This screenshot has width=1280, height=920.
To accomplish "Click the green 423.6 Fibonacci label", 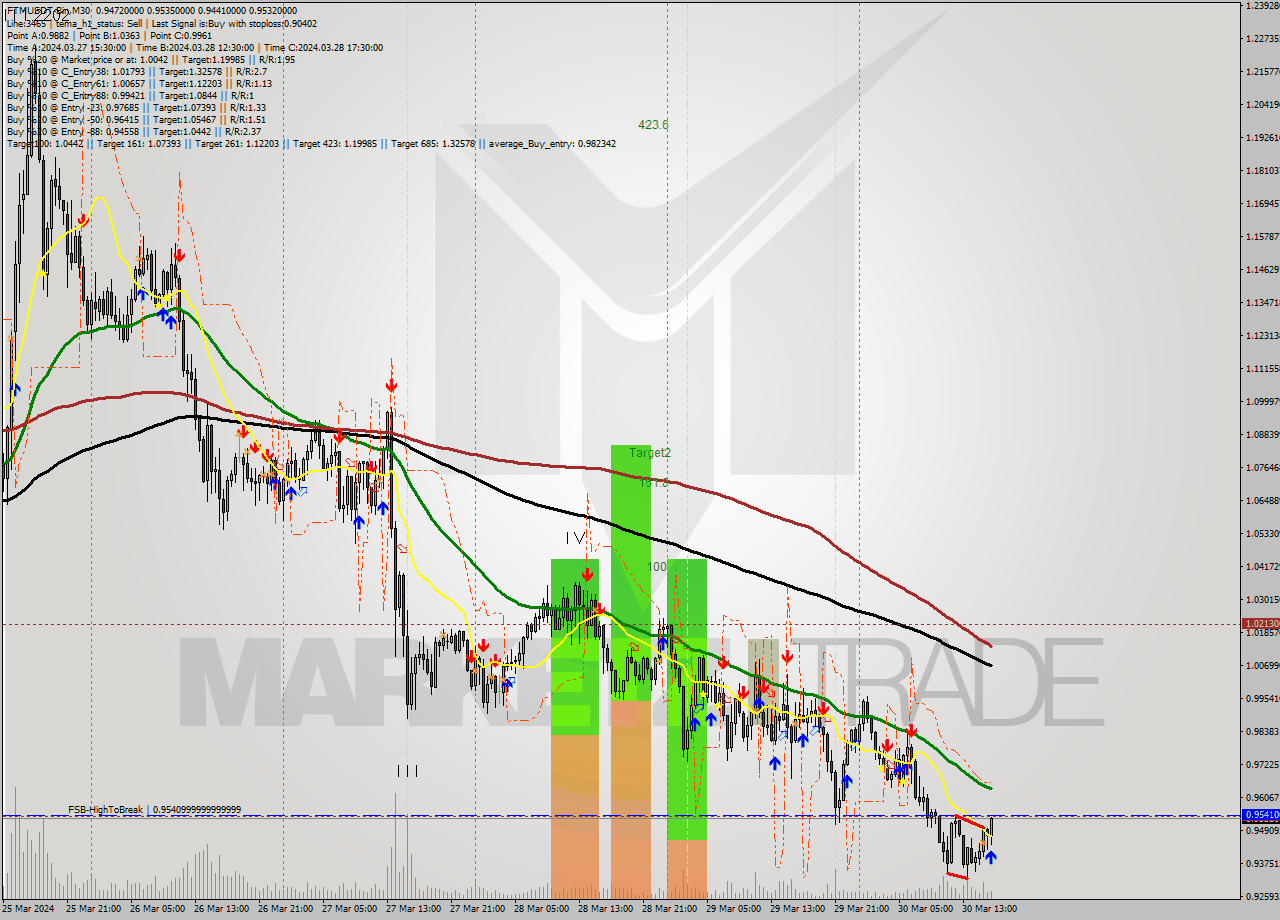I will 653,125.
